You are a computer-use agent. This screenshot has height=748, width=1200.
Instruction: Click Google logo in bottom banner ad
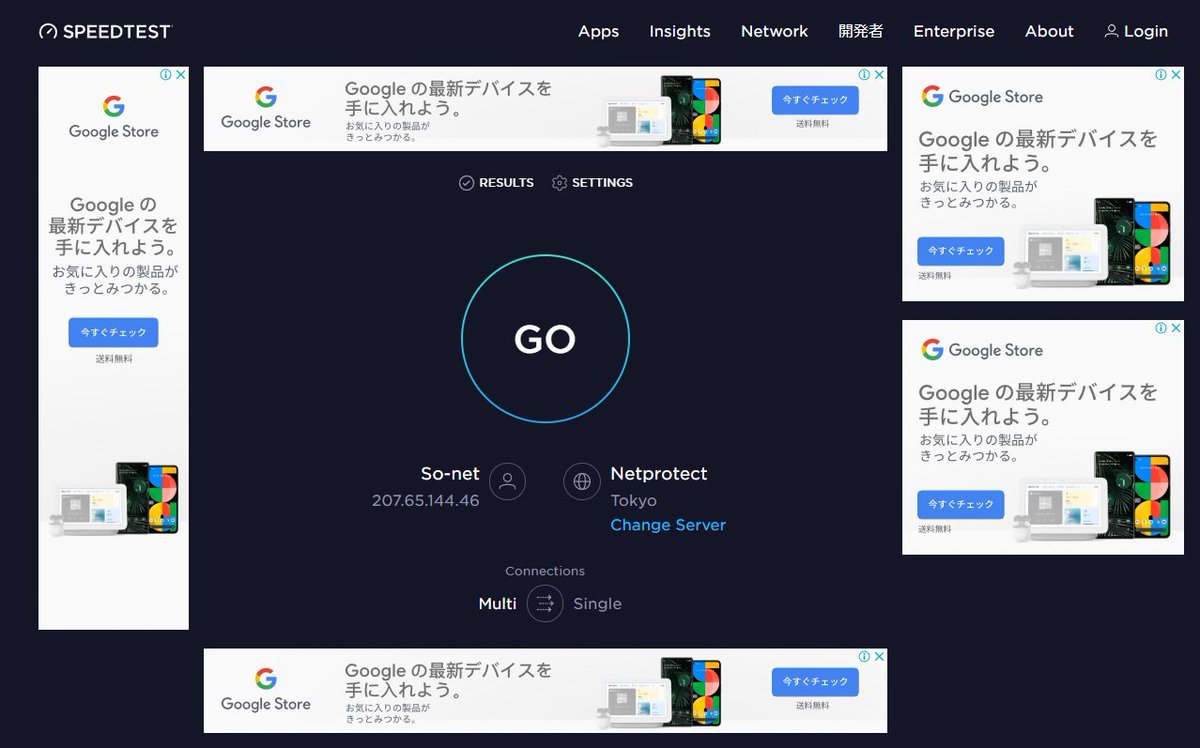pyautogui.click(x=266, y=679)
